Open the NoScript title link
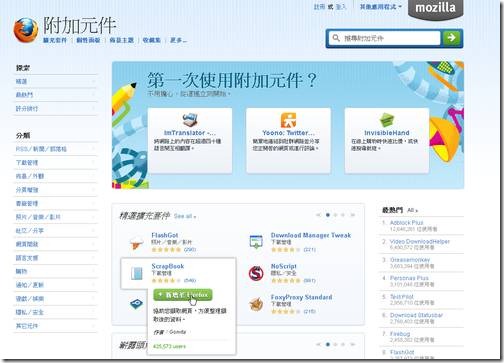The height and width of the screenshot is (363, 504). click(284, 266)
